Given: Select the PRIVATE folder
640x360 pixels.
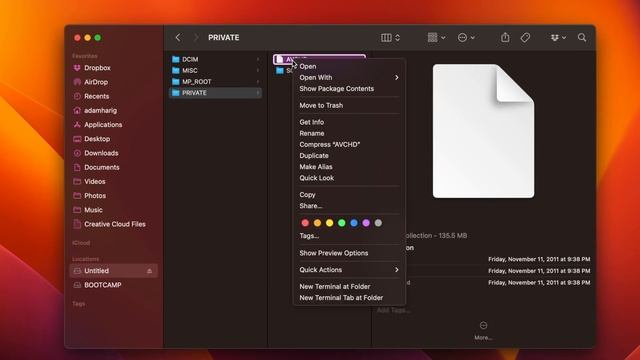Looking at the screenshot, I should [216, 93].
